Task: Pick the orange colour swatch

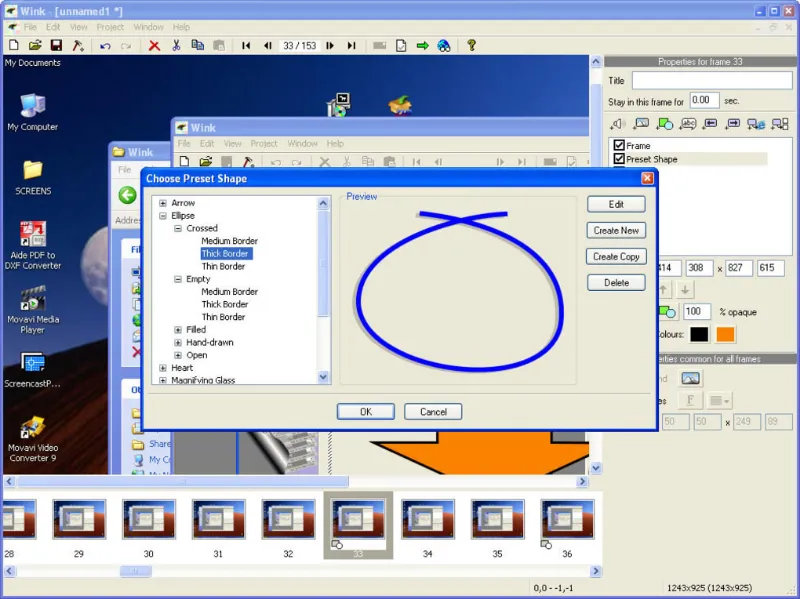Action: (726, 334)
